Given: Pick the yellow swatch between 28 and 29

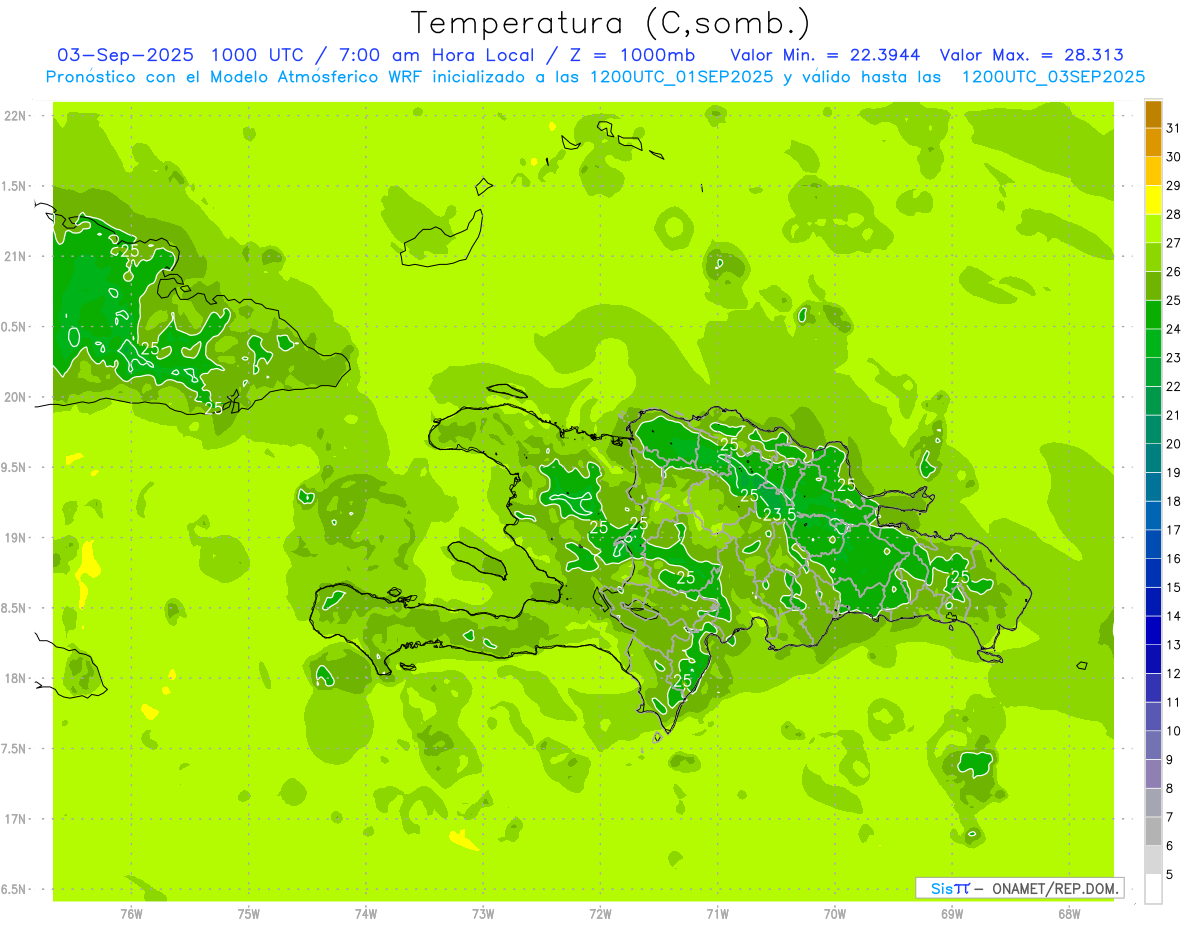Looking at the screenshot, I should (1153, 200).
